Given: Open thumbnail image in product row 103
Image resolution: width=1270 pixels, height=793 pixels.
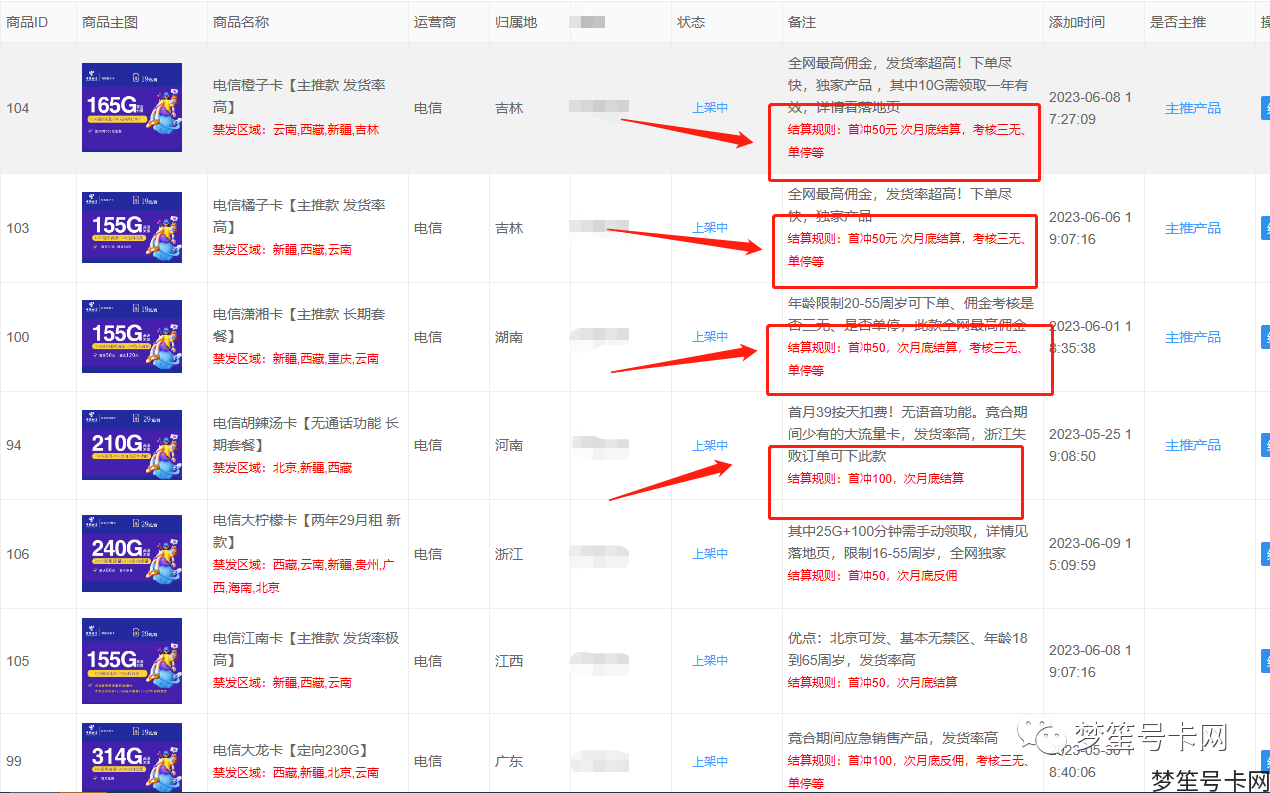Looking at the screenshot, I should tap(132, 228).
